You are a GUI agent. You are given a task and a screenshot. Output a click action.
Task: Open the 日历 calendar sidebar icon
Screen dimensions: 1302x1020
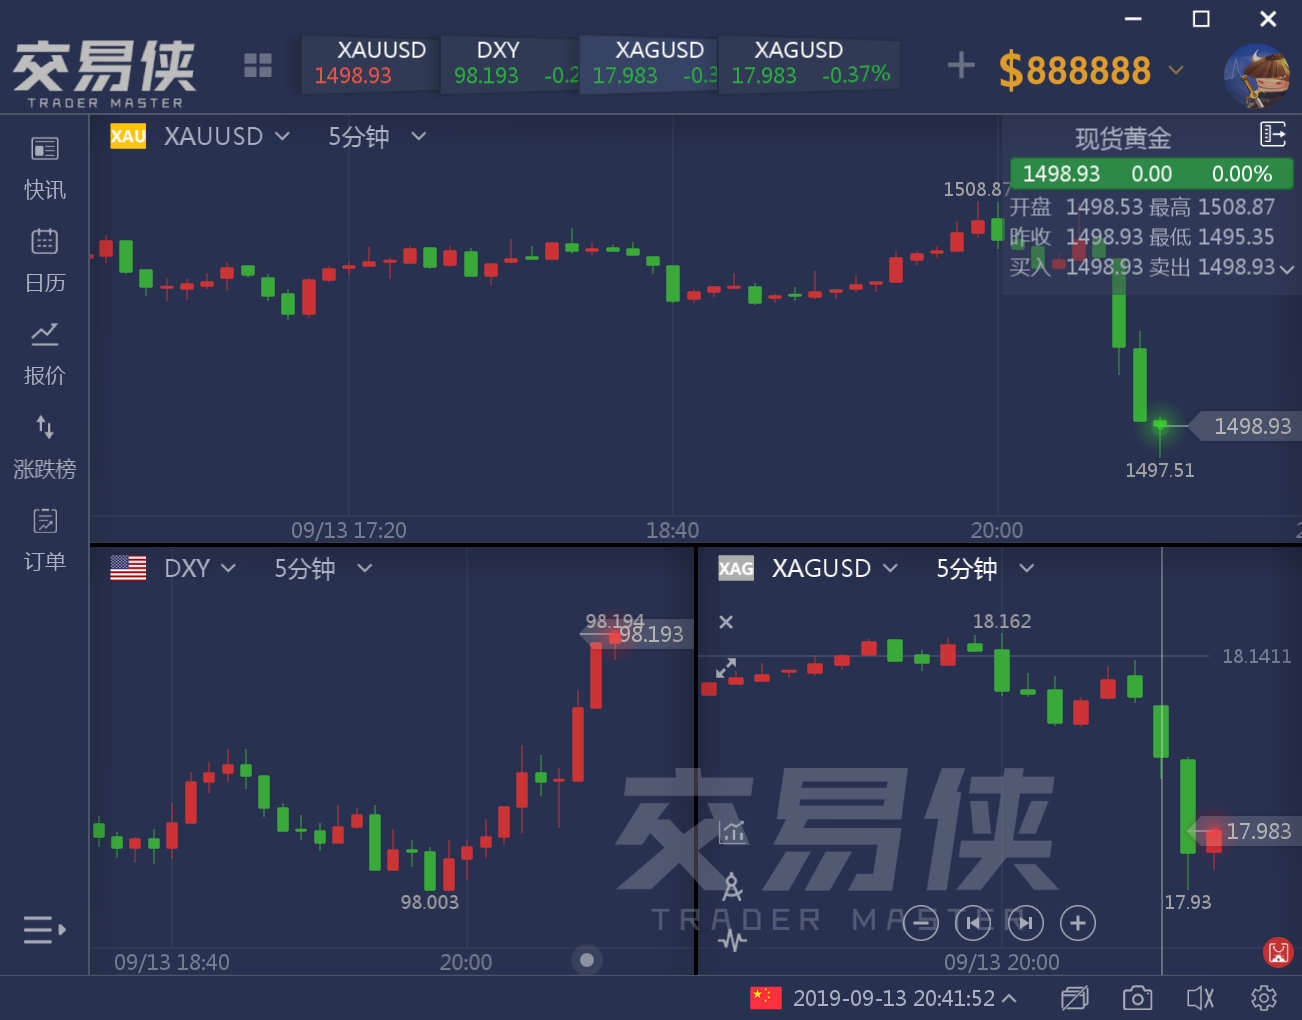pyautogui.click(x=45, y=260)
